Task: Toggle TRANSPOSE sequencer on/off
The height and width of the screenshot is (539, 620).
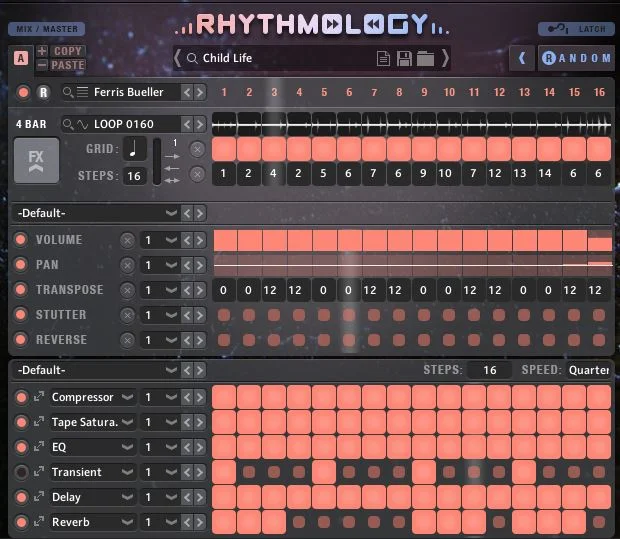Action: pyautogui.click(x=21, y=289)
